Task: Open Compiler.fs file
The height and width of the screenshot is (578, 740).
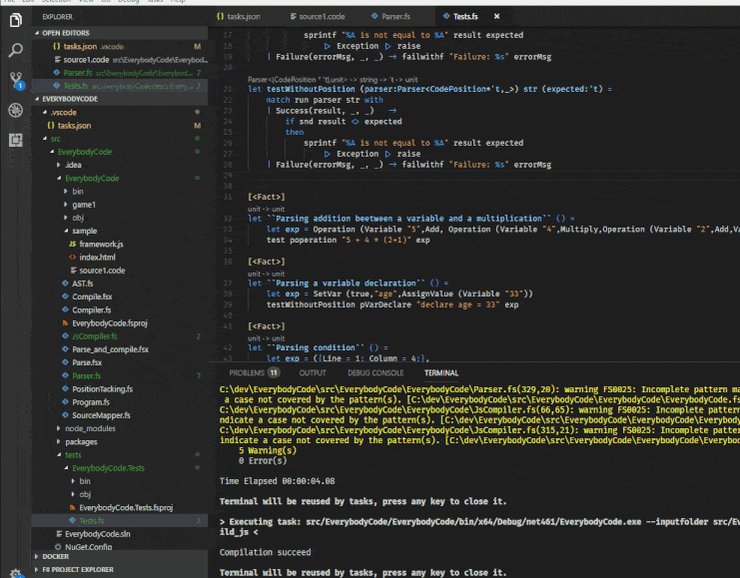Action: (x=92, y=310)
